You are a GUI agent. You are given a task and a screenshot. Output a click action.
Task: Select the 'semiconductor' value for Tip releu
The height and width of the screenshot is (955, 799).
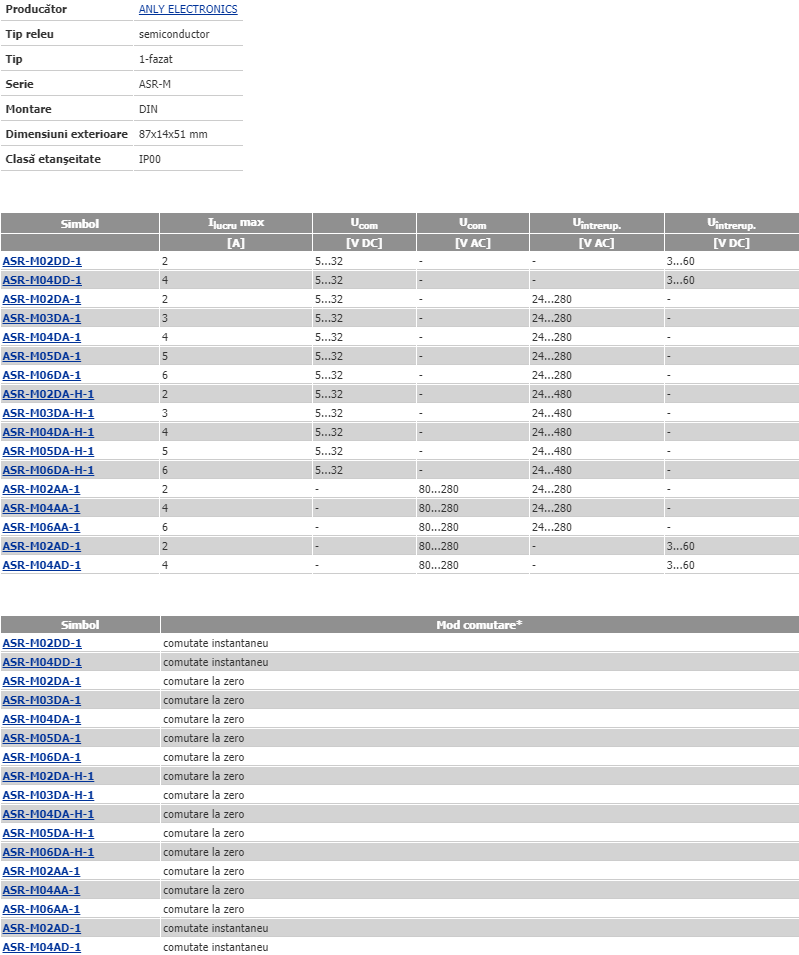(x=174, y=34)
